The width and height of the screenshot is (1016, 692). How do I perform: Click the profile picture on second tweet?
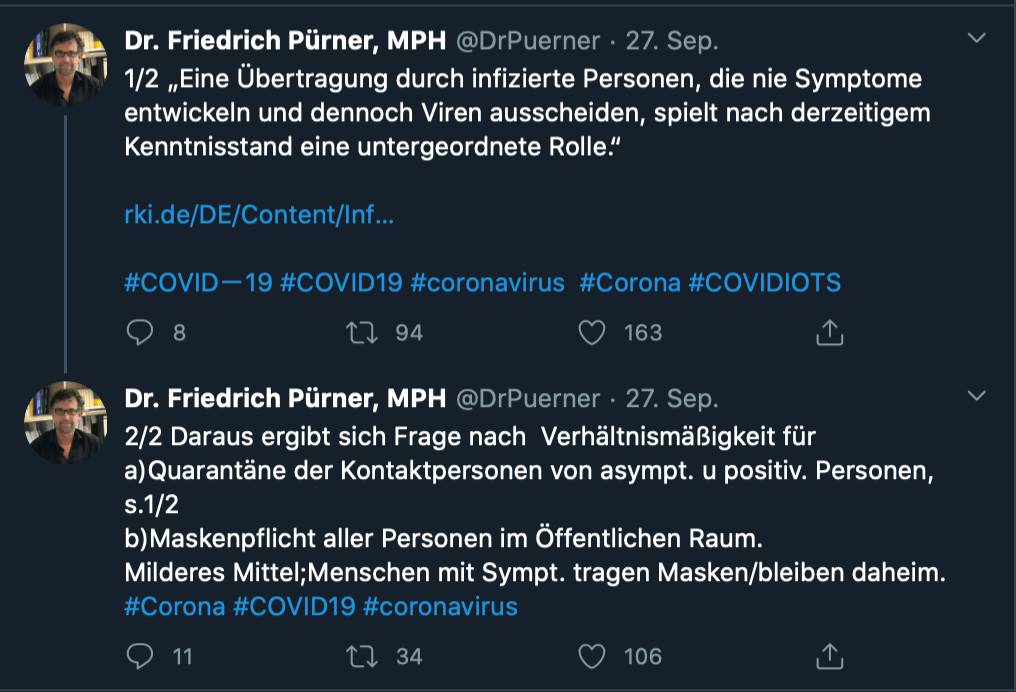[66, 422]
